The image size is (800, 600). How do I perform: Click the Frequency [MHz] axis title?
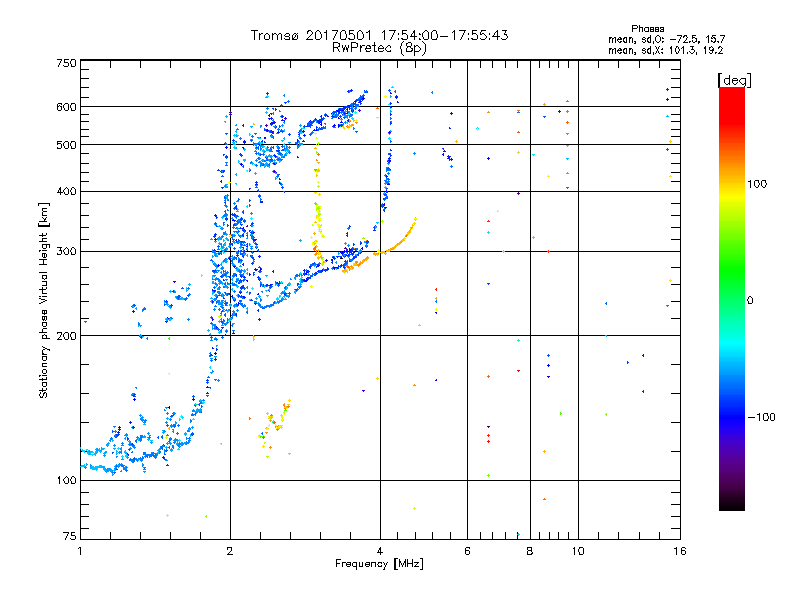(x=379, y=564)
